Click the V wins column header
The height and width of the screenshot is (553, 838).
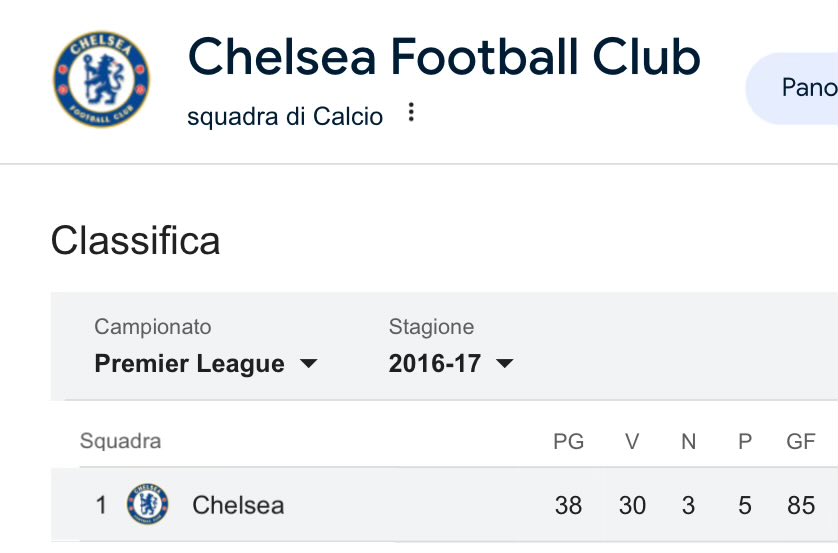(x=632, y=441)
